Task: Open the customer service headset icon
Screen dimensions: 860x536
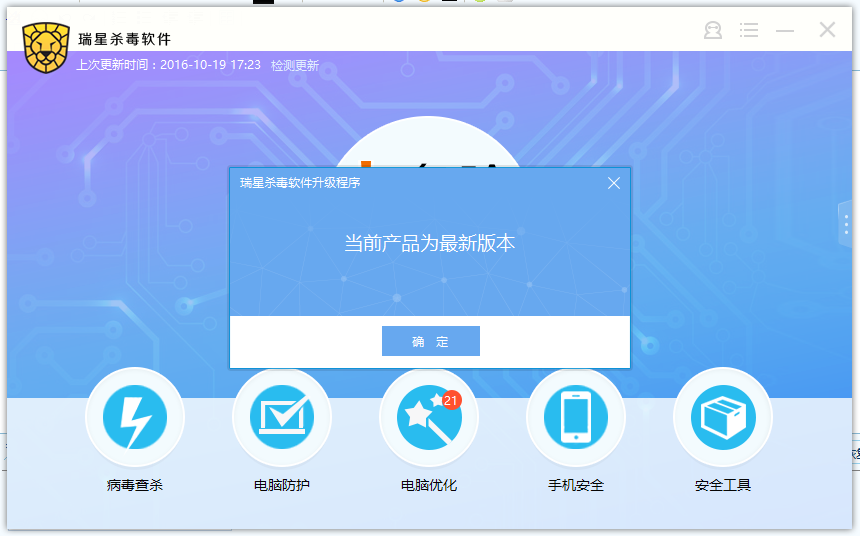Action: pos(713,30)
